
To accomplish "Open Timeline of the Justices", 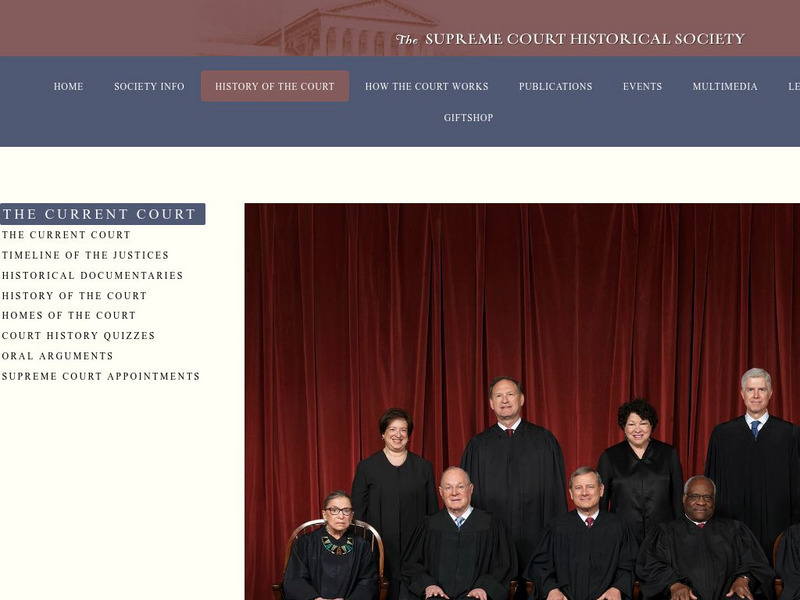I will (85, 255).
